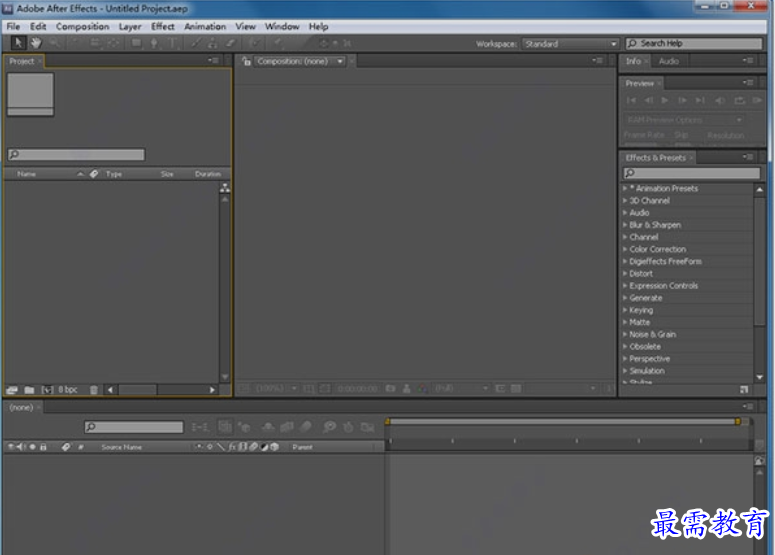Viewport: 775px width, 555px height.
Task: Select the Clone Stamp tool
Action: tap(213, 43)
